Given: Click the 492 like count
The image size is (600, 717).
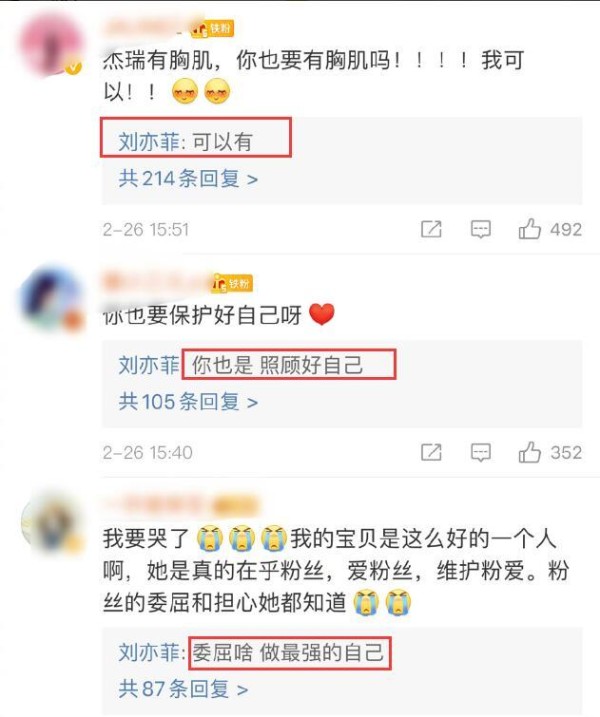Looking at the screenshot, I should click(x=566, y=230).
